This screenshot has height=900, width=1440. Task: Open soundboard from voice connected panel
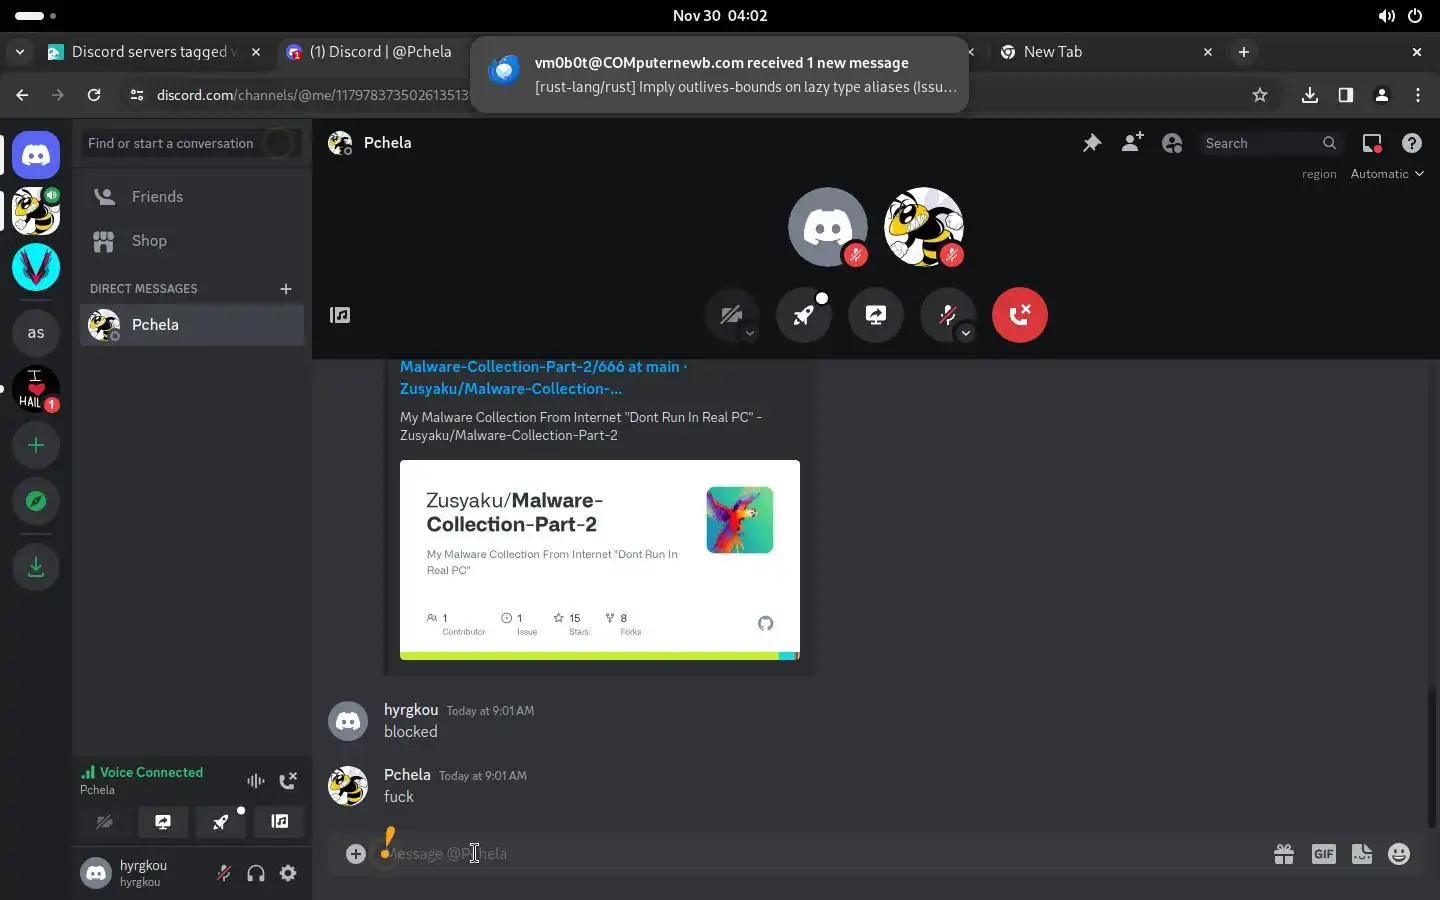tap(280, 822)
